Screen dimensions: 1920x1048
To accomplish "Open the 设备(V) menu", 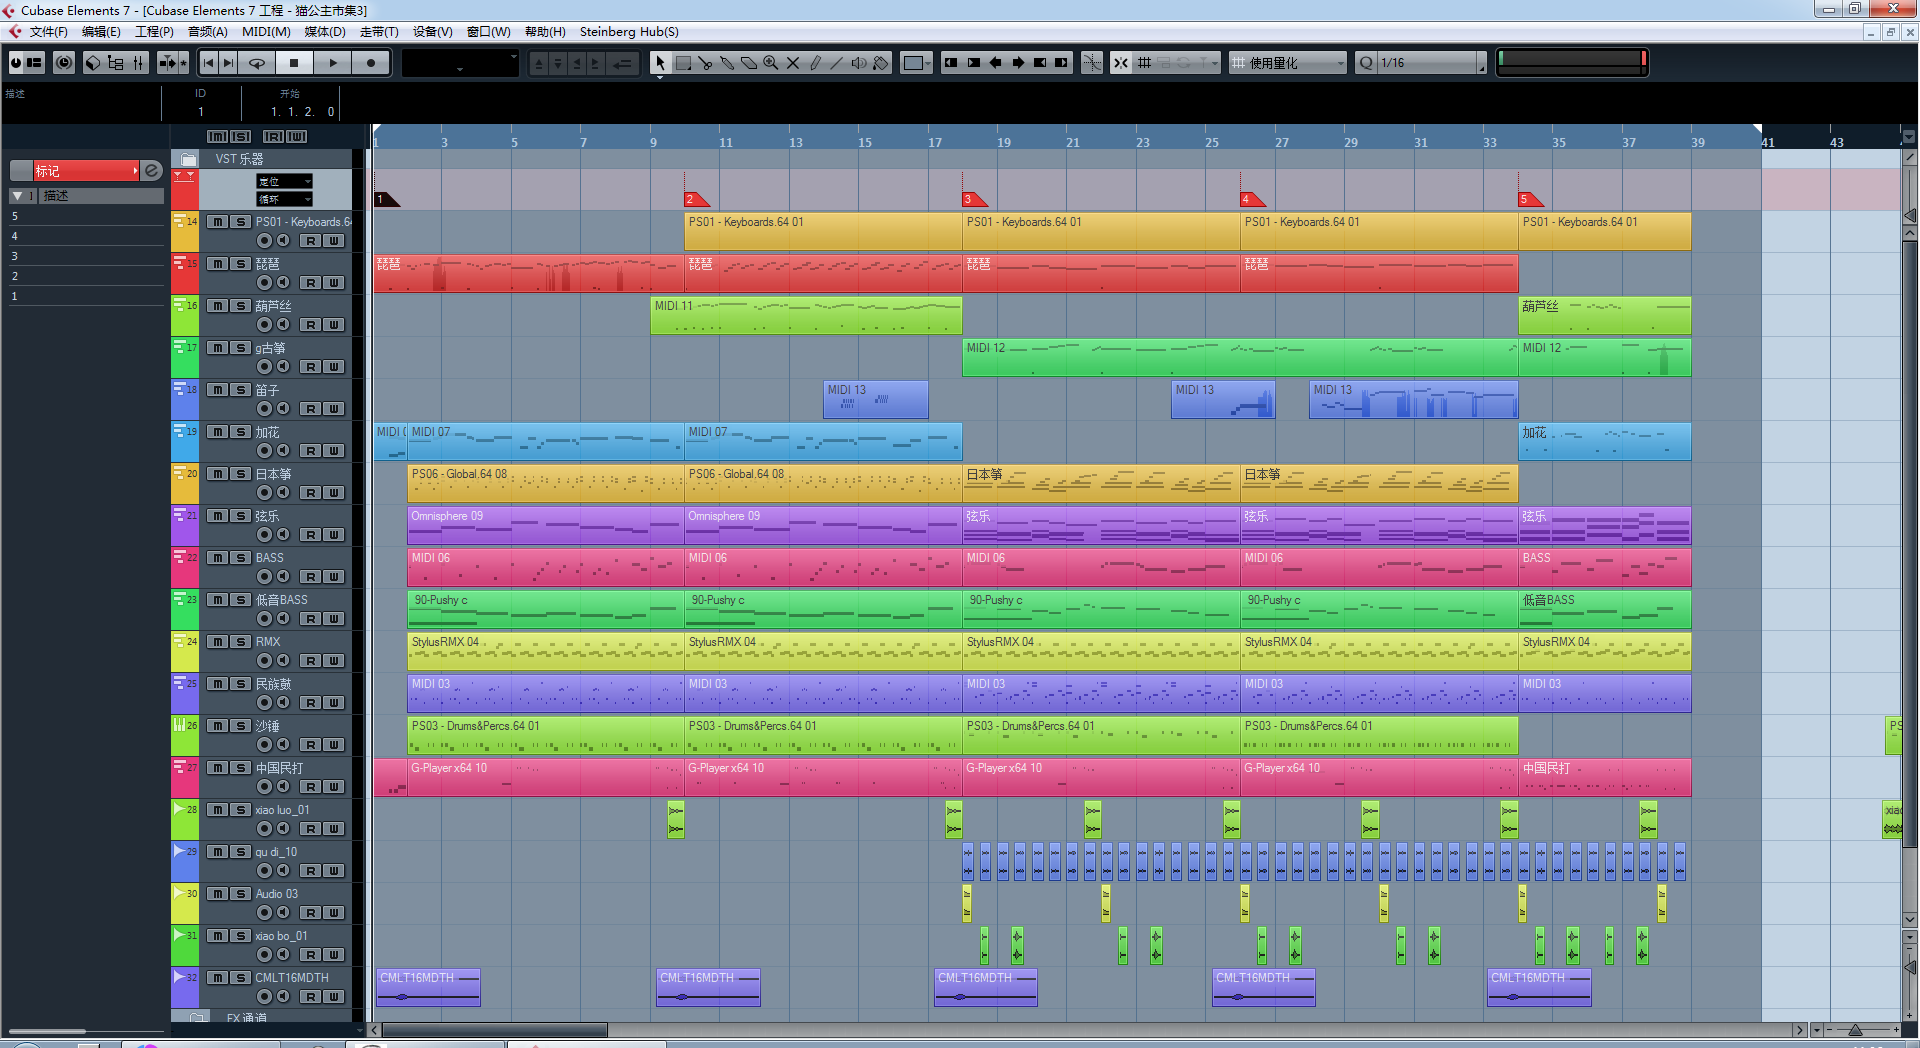I will 432,32.
